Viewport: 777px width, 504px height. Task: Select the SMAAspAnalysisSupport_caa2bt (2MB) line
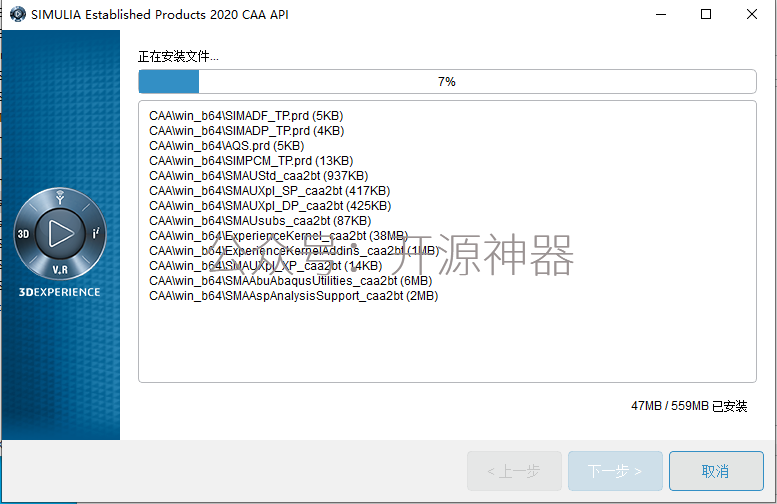click(x=294, y=296)
